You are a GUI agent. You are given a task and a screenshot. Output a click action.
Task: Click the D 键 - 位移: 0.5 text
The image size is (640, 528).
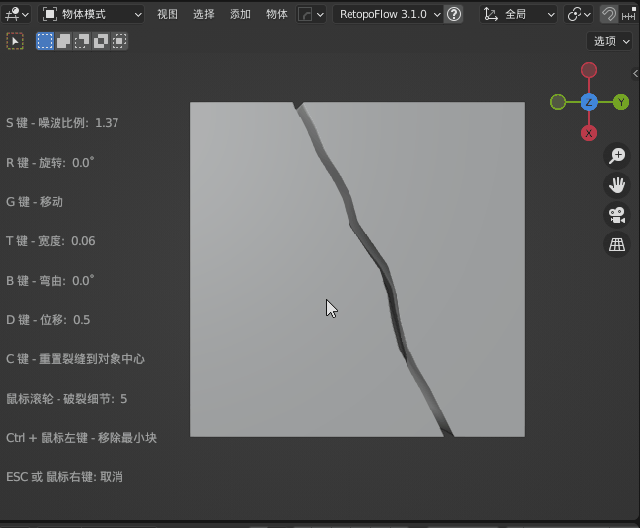[48, 319]
